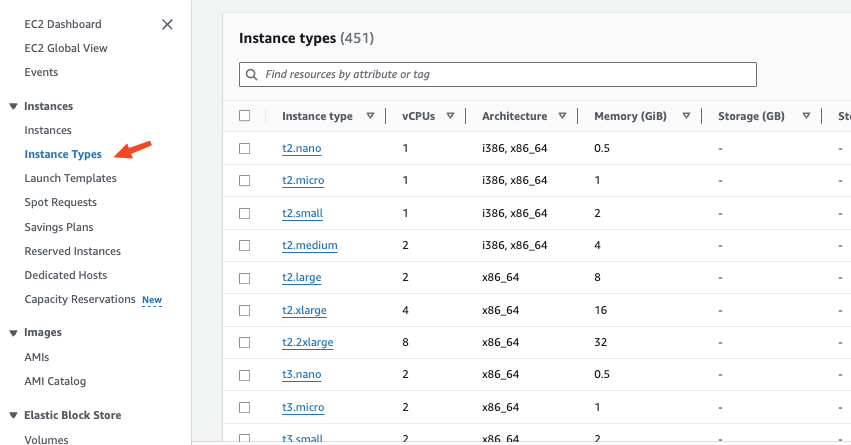Open the t2.small instance type link

click(x=302, y=213)
